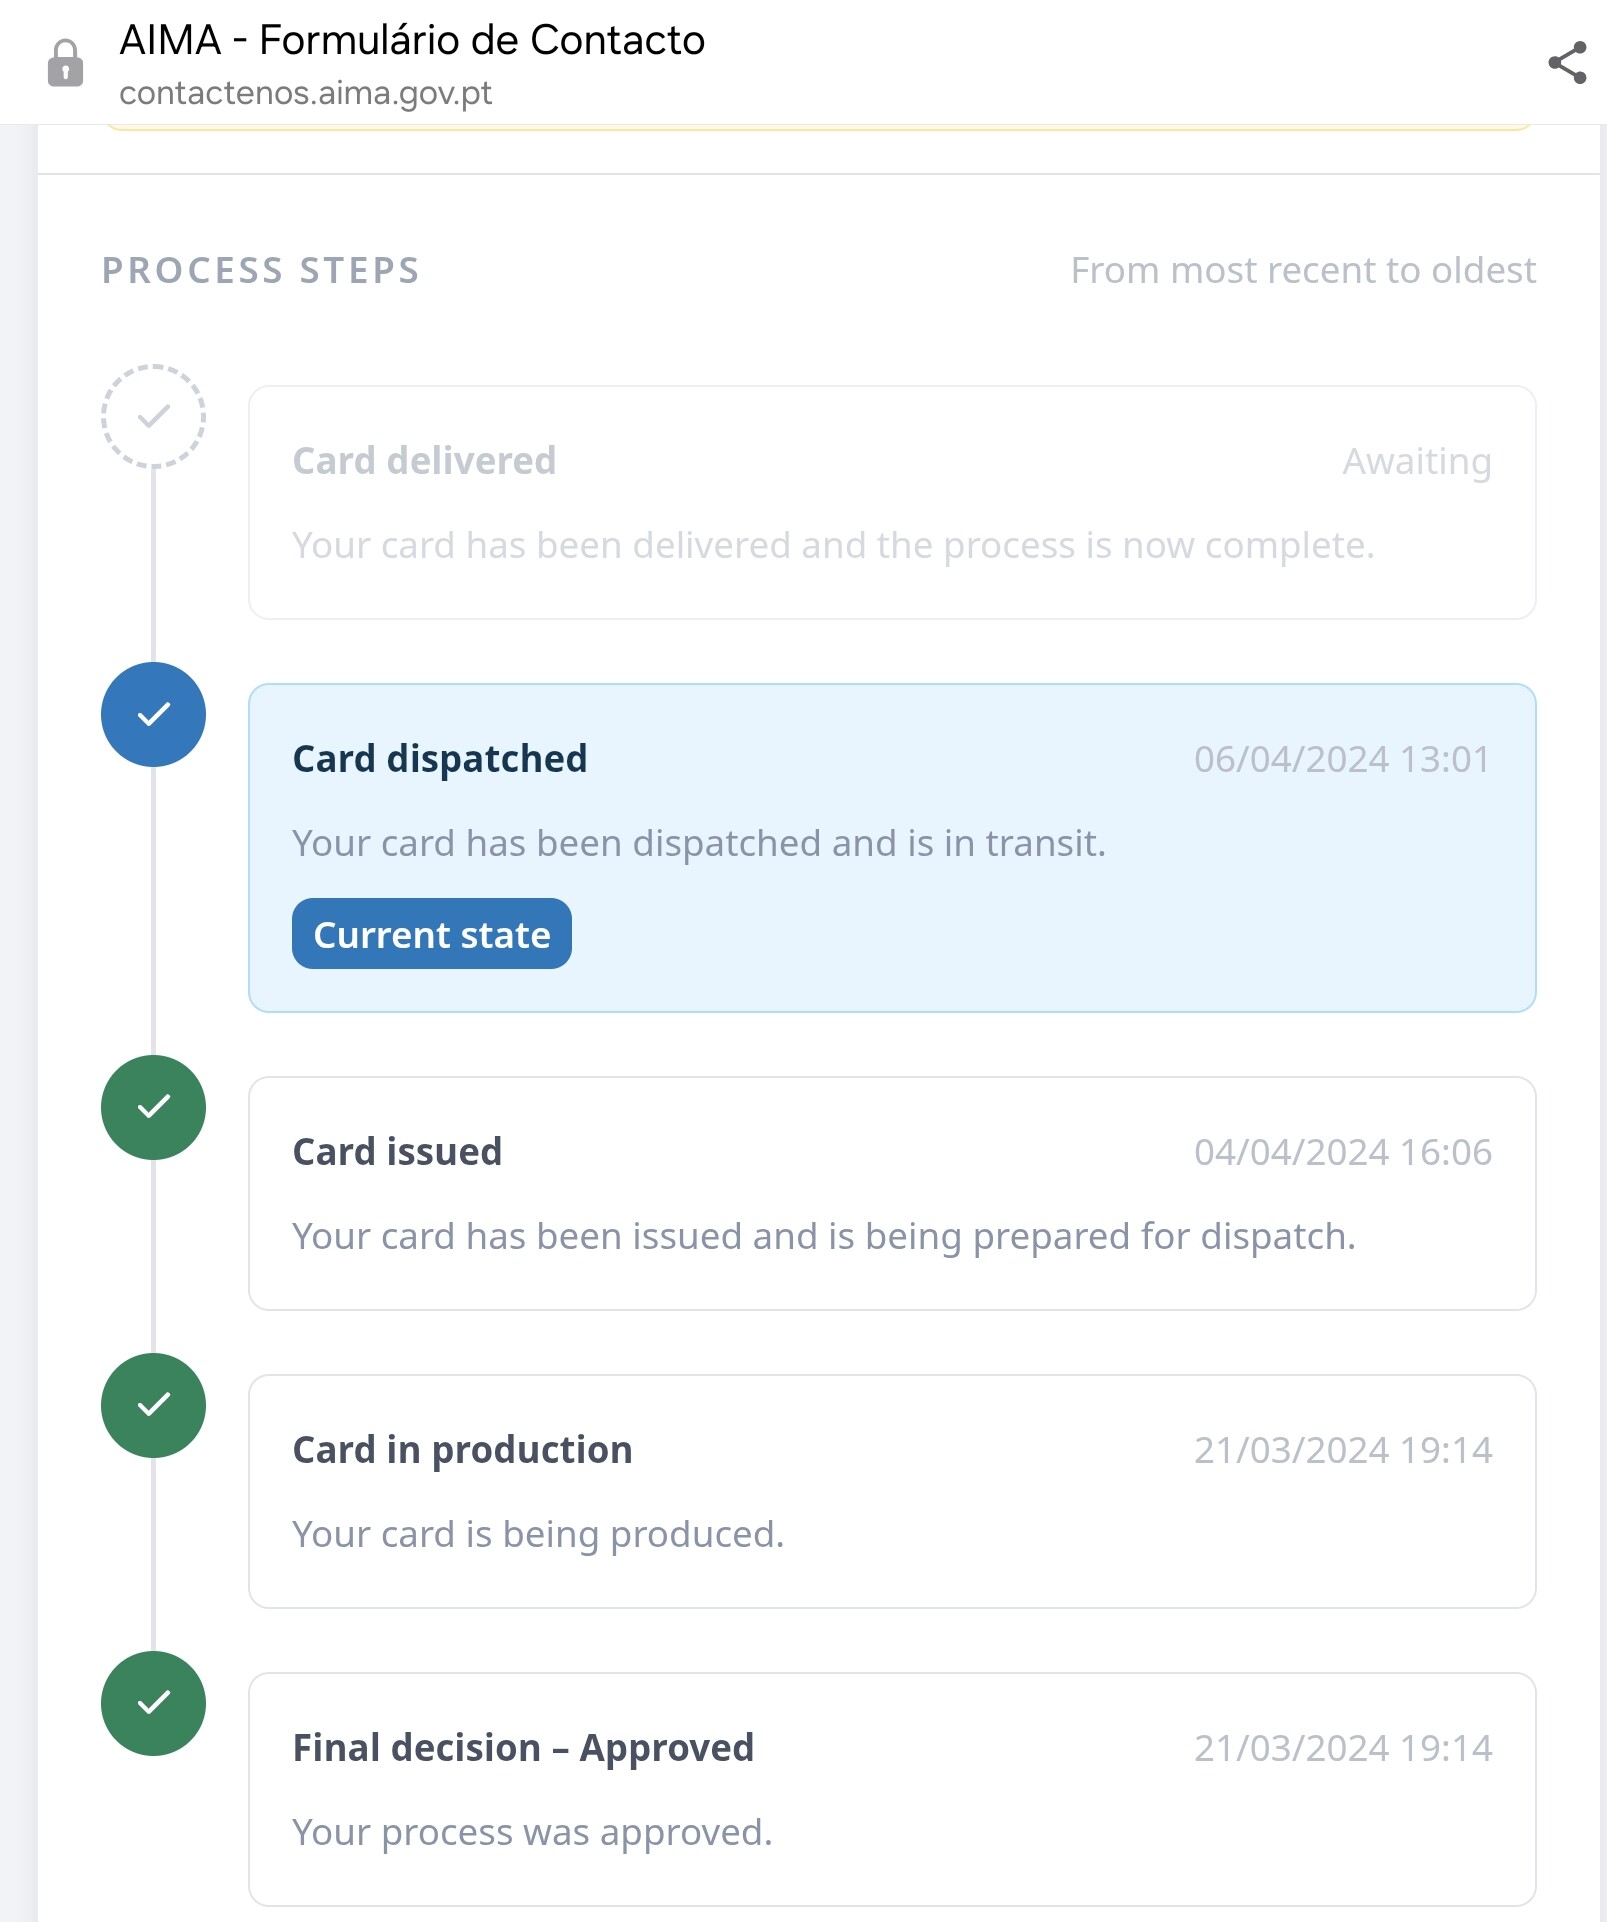The width and height of the screenshot is (1607, 1922).
Task: Select the Card in production step card
Action: [892, 1491]
